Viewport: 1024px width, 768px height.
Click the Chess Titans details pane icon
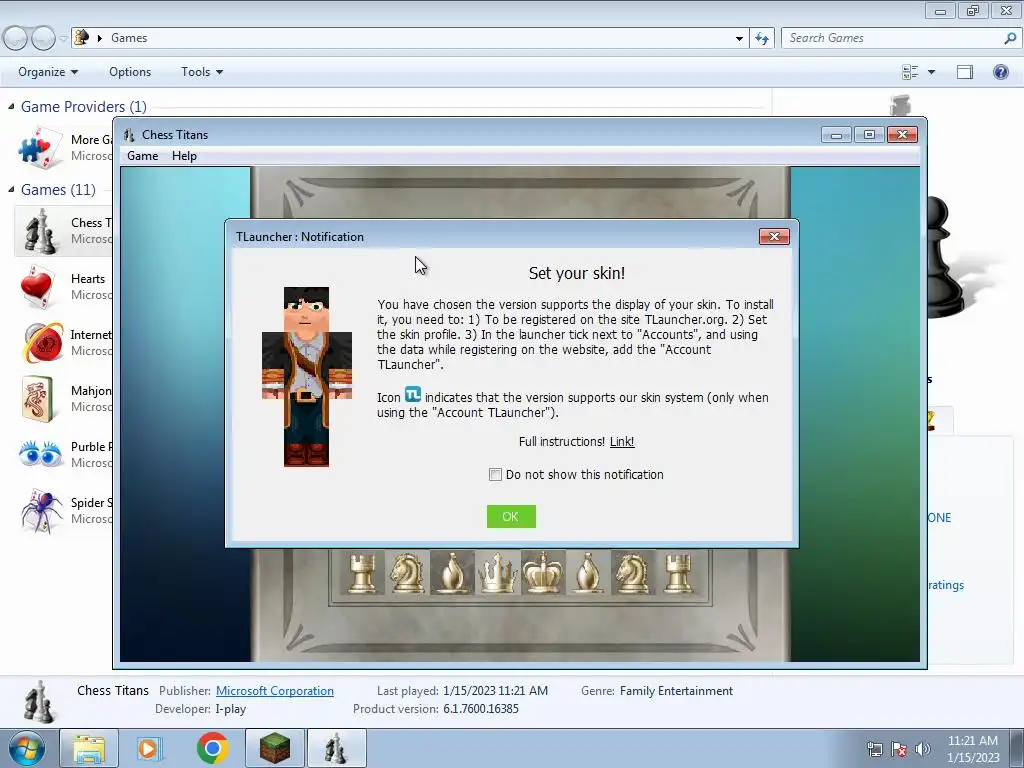click(39, 701)
